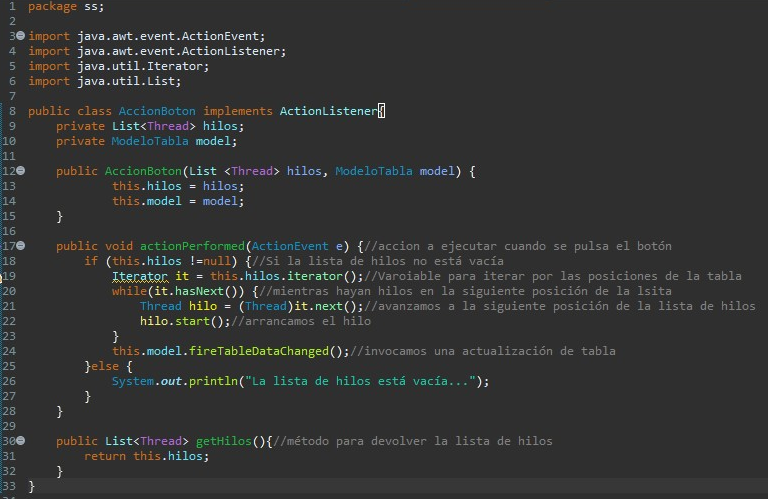The height and width of the screenshot is (499, 768).
Task: Collapse the import statements fold at line 3
Action: pos(19,36)
